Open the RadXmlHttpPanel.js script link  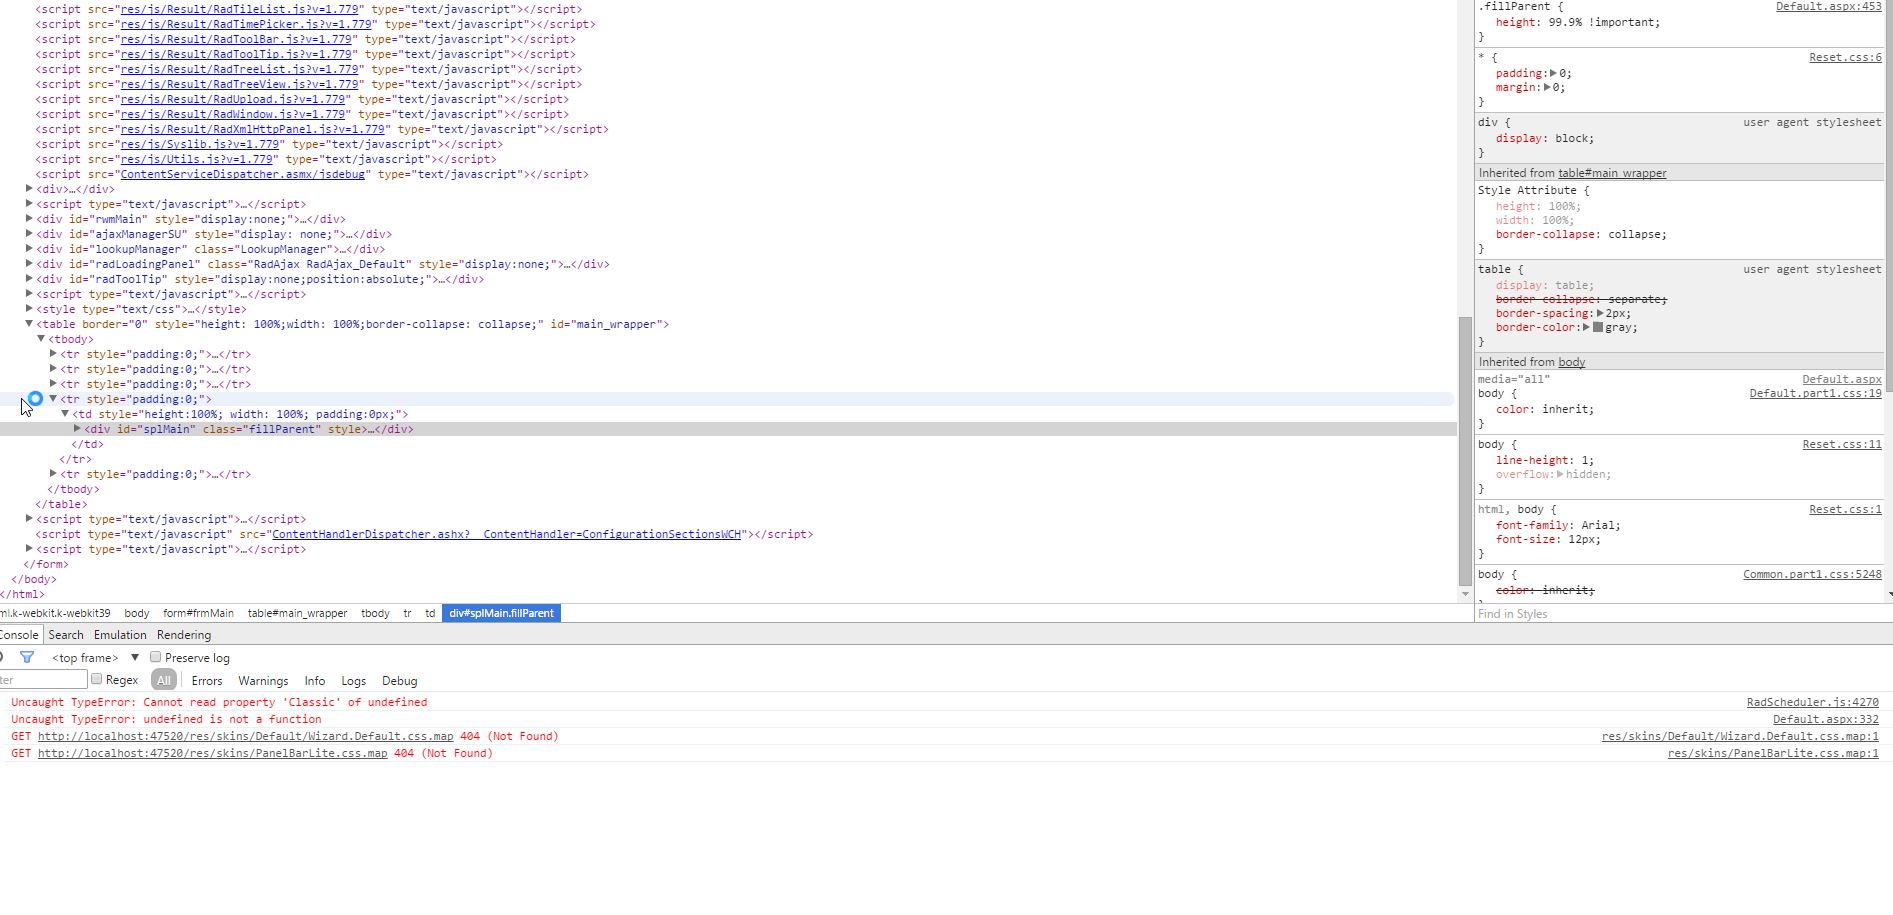click(x=252, y=129)
